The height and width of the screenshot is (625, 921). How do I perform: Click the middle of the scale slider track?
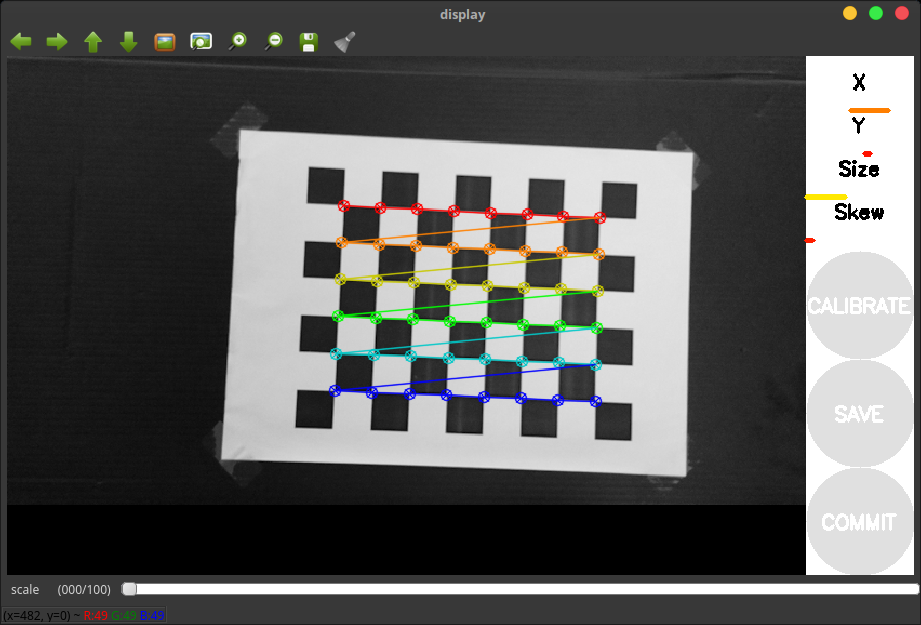(x=520, y=589)
